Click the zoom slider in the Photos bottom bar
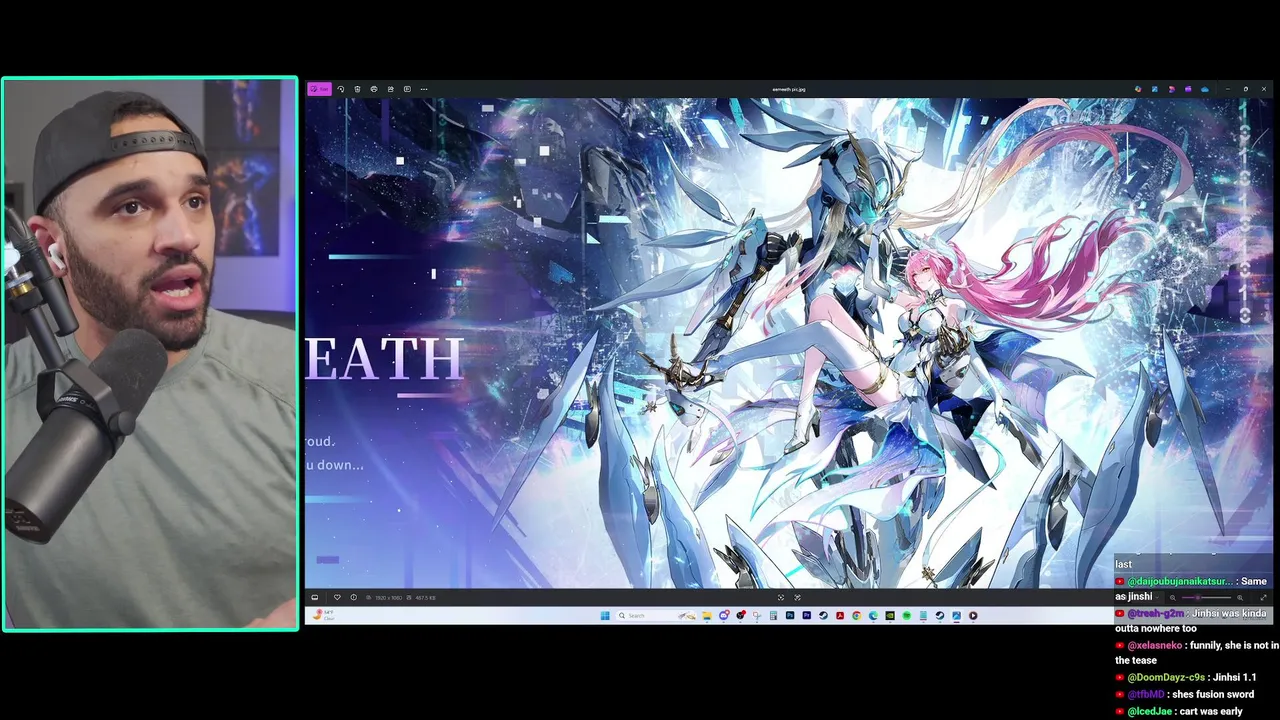This screenshot has width=1280, height=720. 1206,598
